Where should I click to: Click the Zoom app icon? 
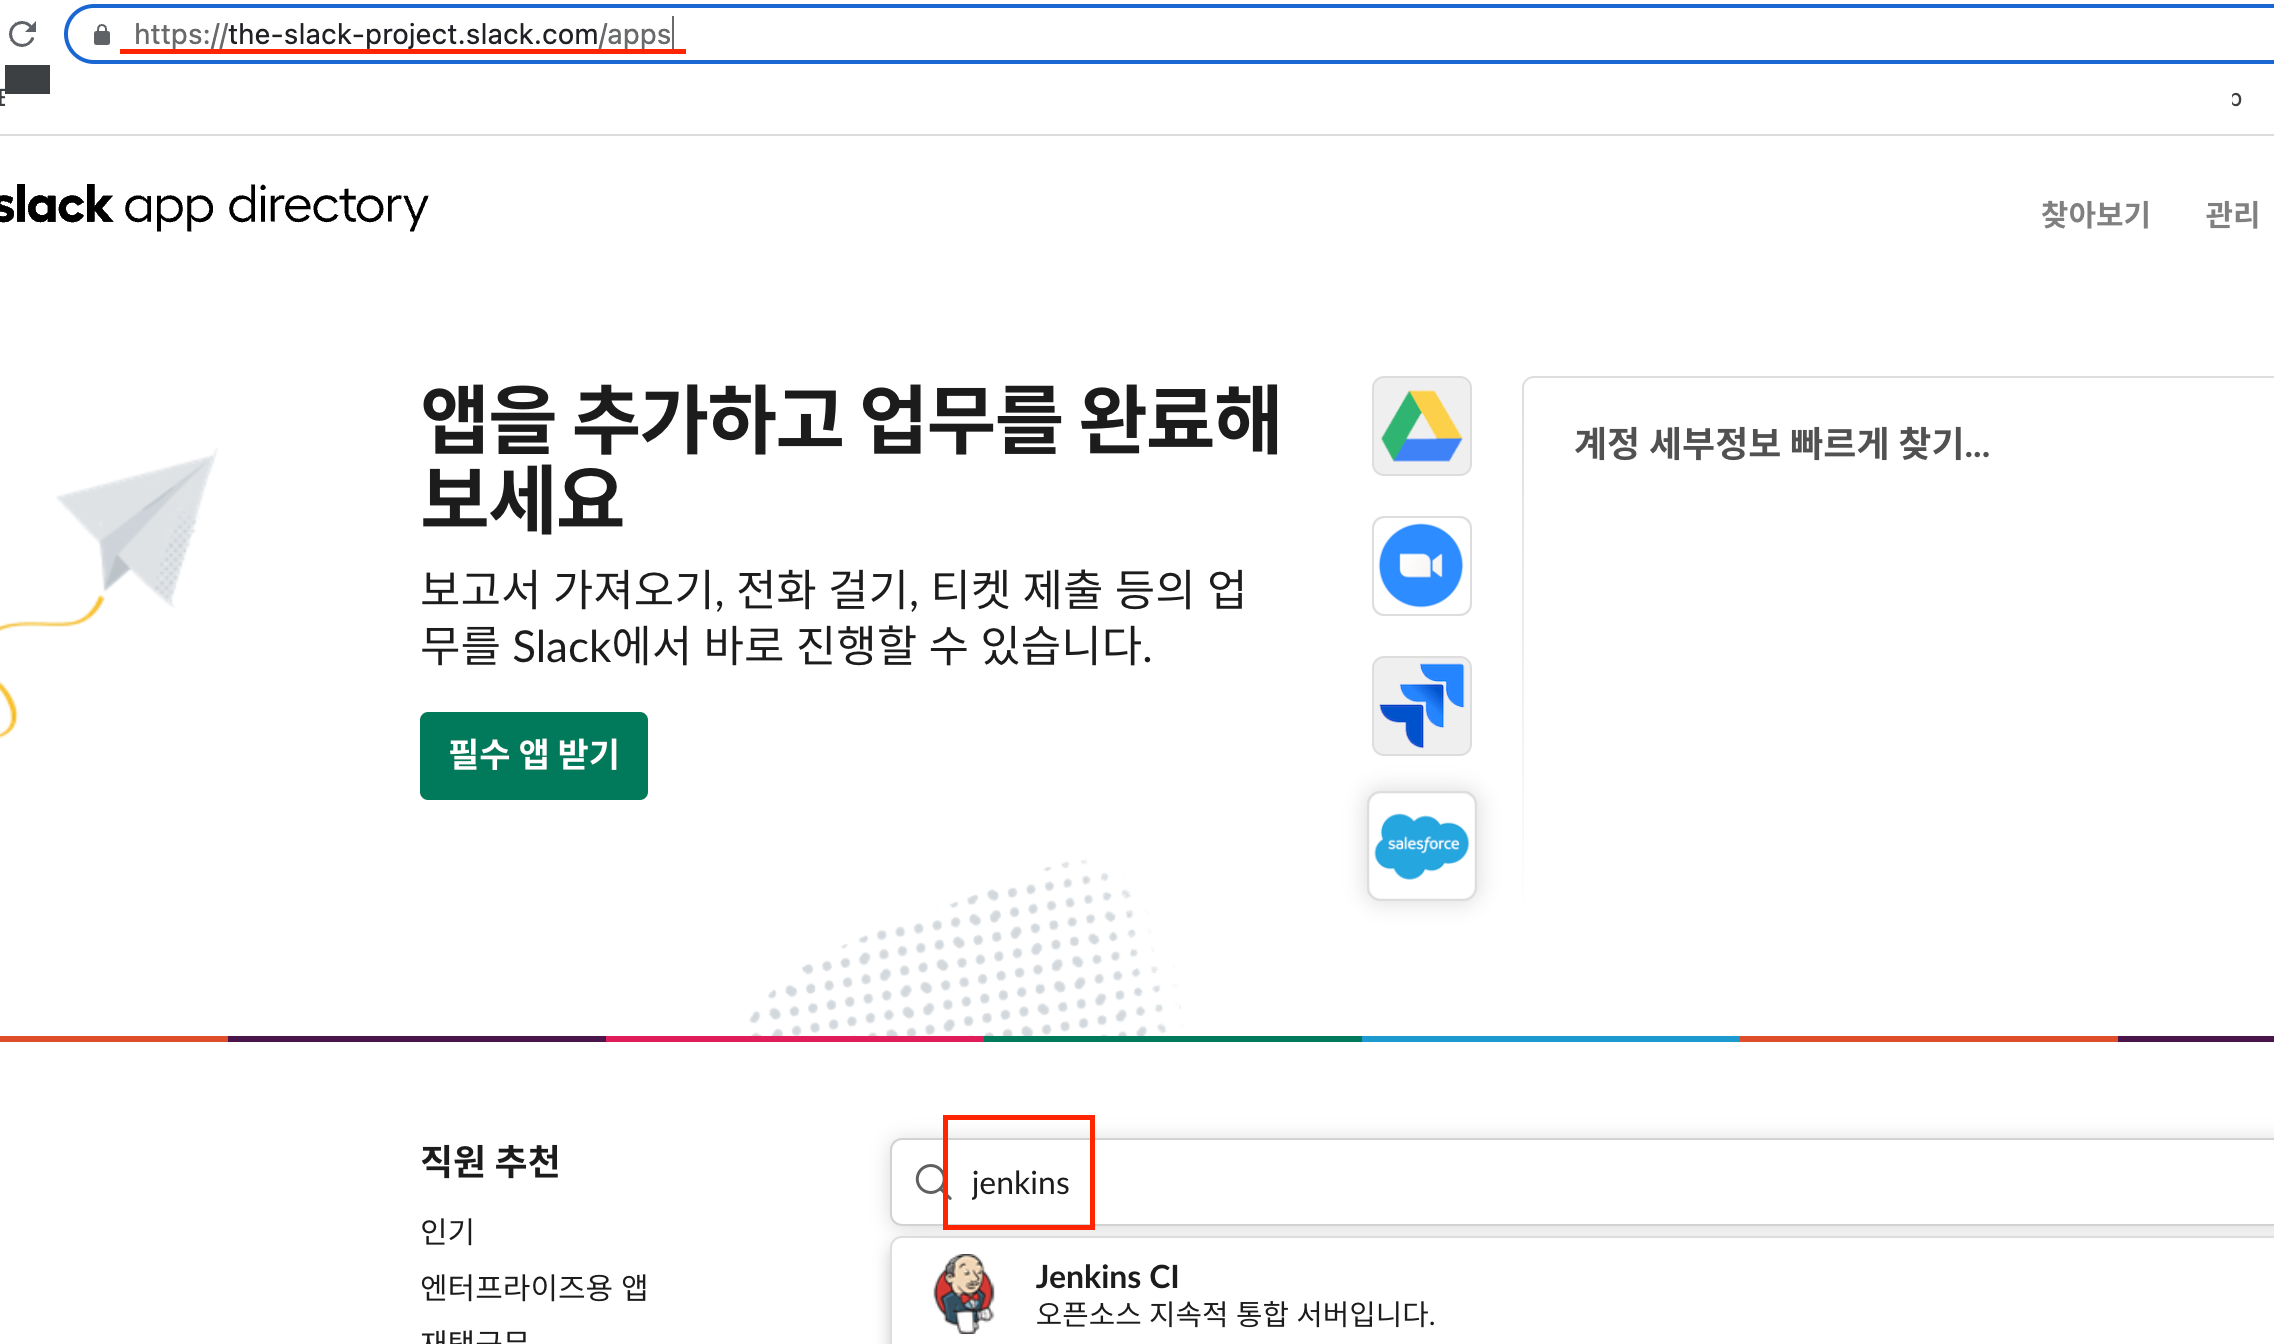click(x=1421, y=566)
